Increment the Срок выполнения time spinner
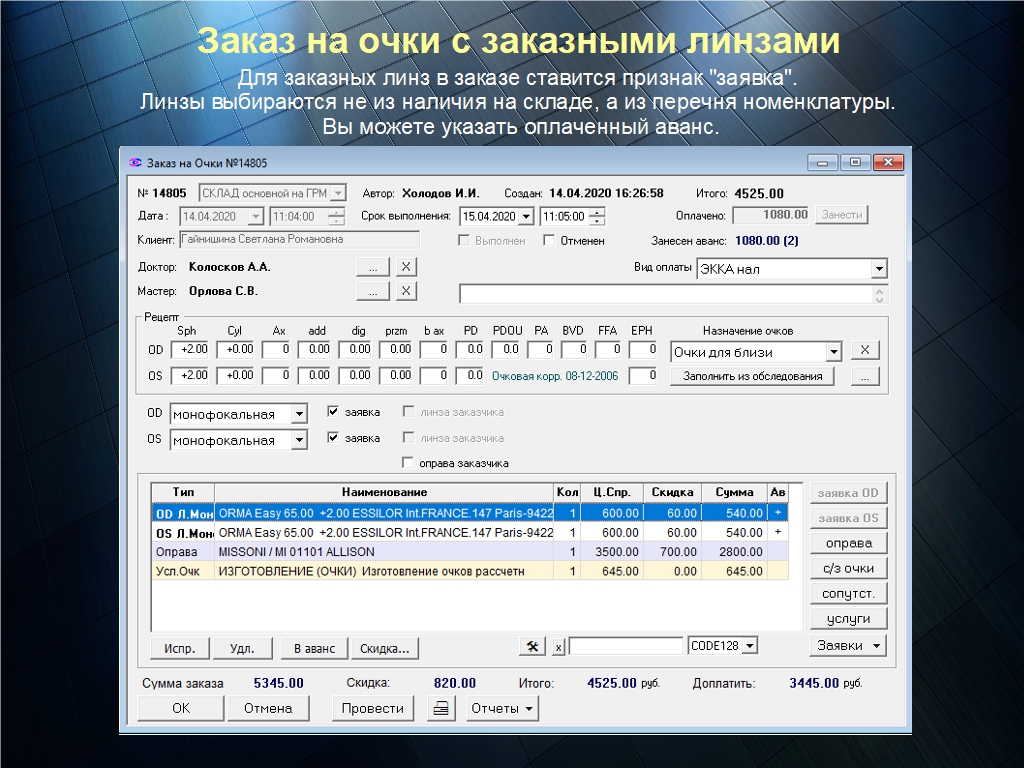 click(597, 212)
